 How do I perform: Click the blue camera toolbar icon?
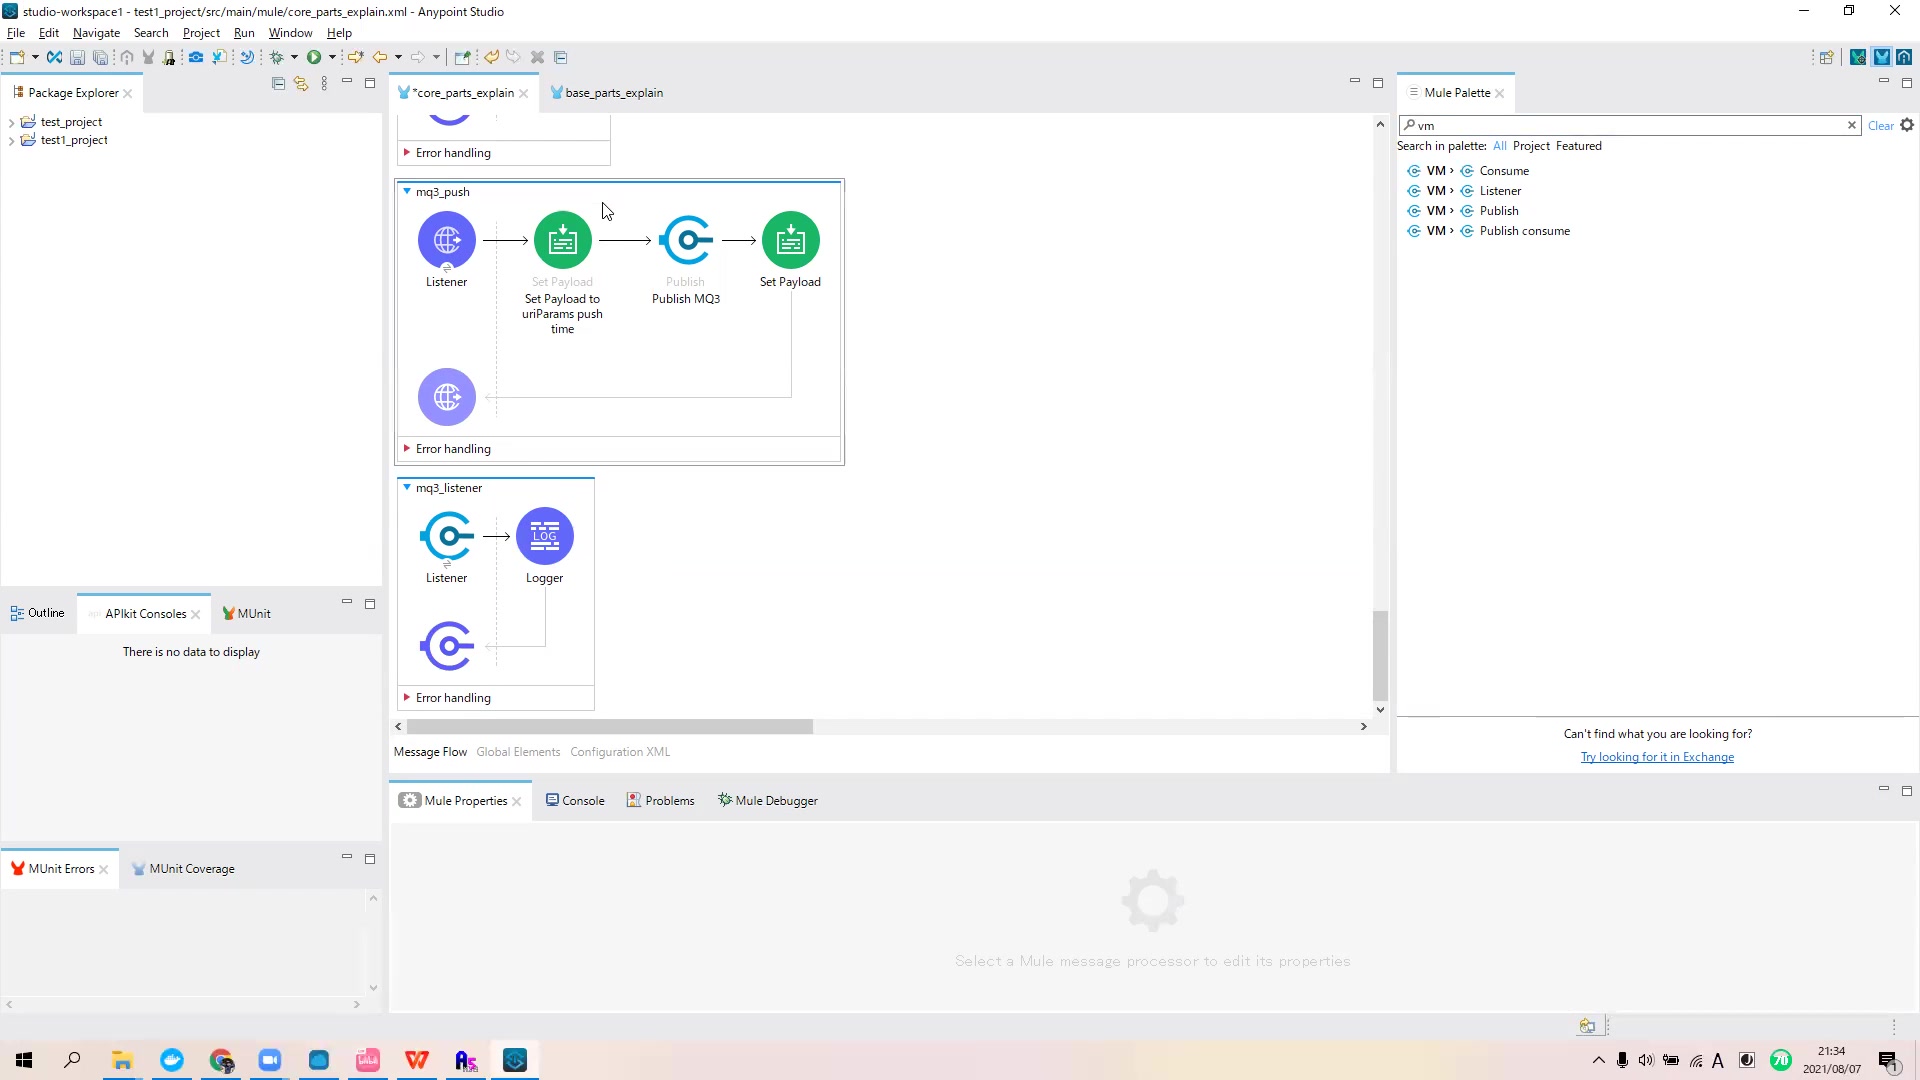coord(196,57)
